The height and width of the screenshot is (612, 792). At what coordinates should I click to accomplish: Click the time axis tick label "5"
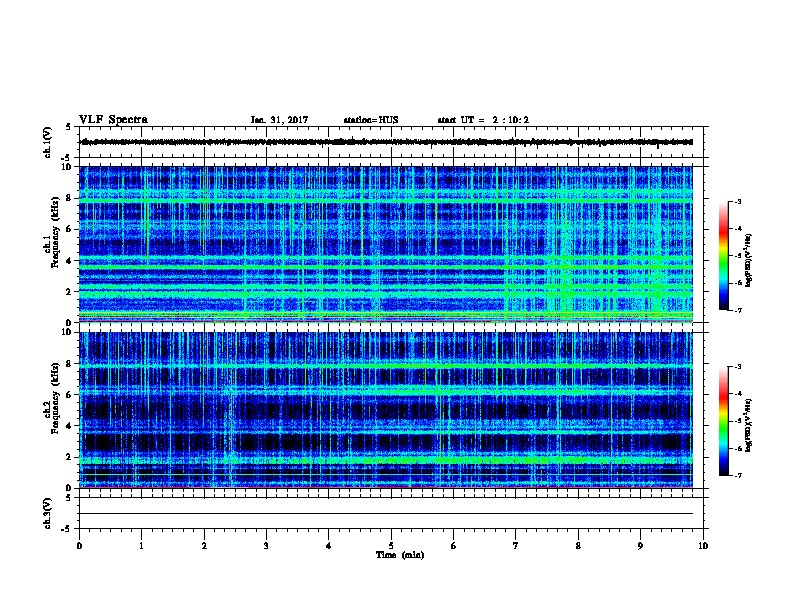pos(391,546)
